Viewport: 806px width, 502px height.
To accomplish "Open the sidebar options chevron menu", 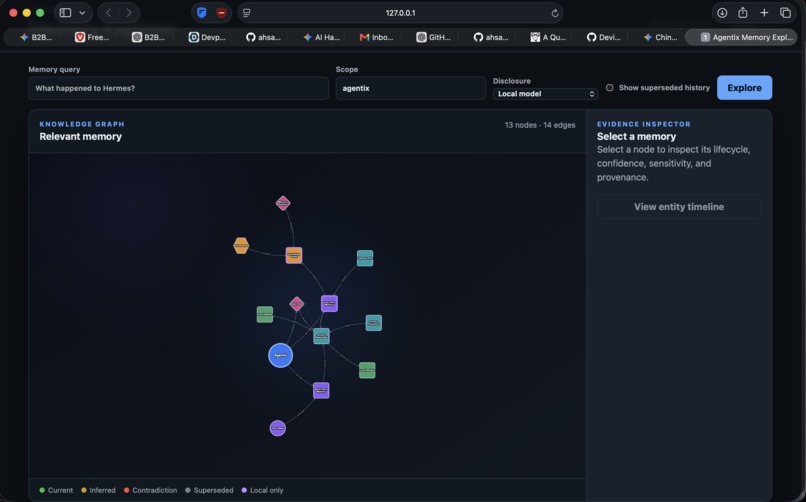I will click(82, 13).
